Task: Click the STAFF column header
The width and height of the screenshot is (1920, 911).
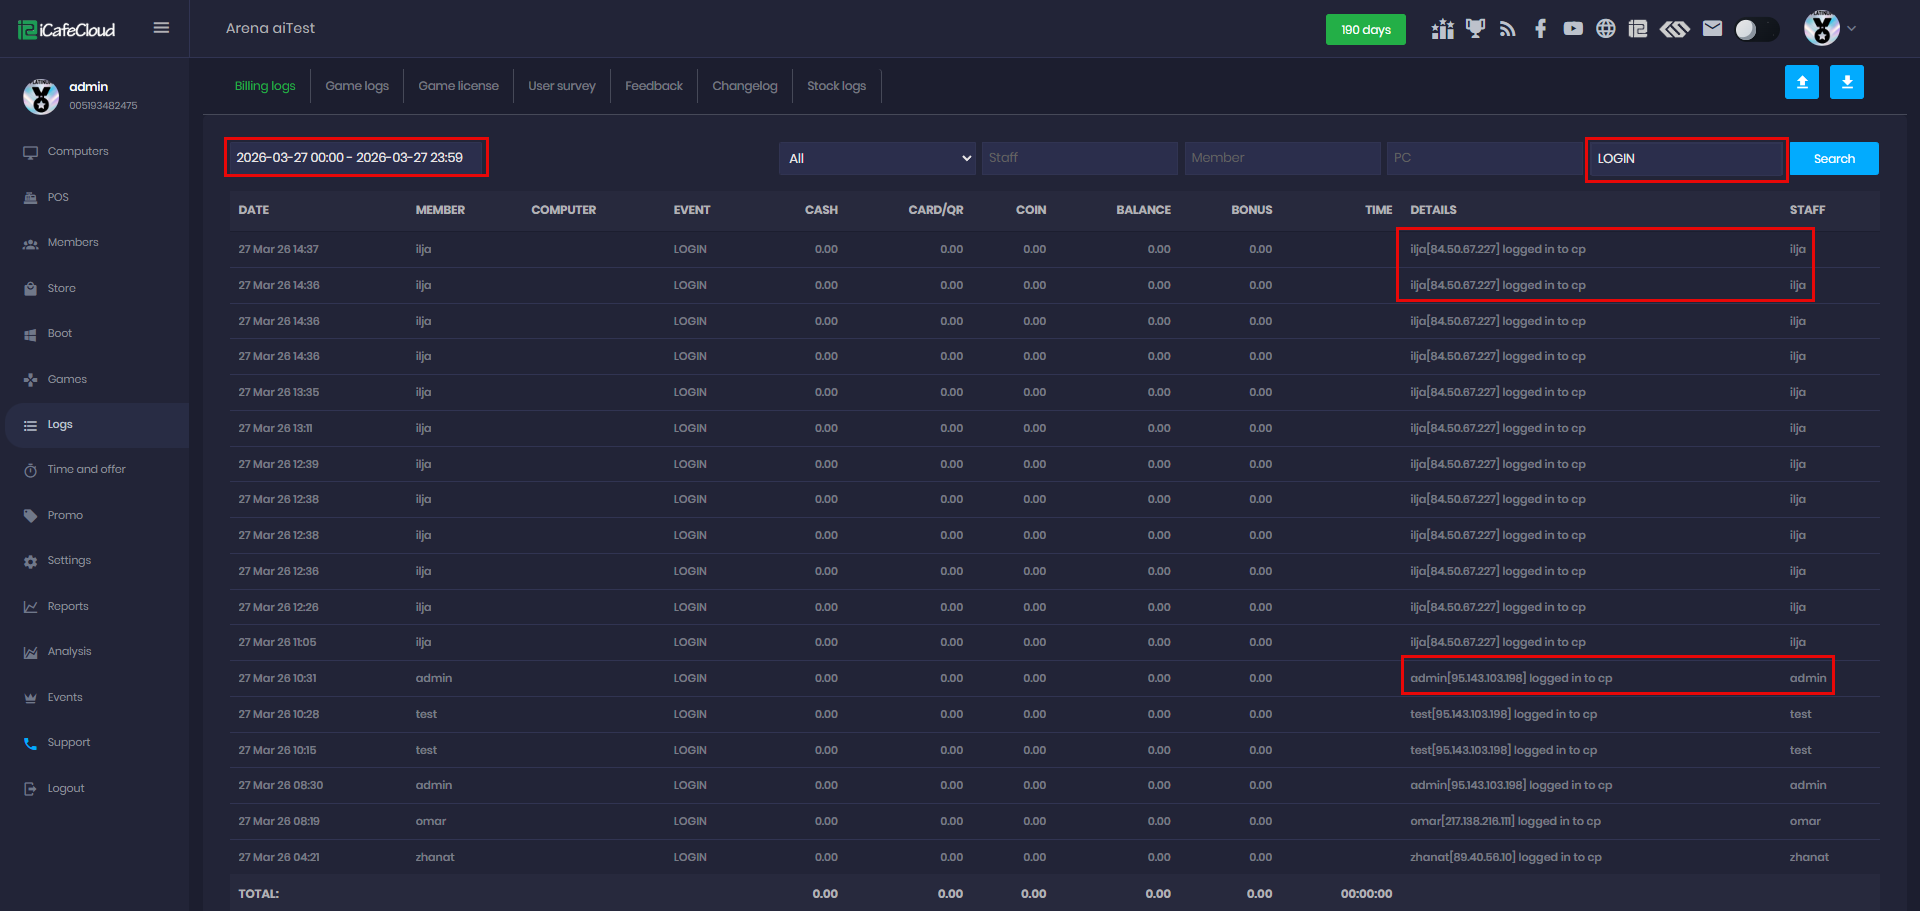Action: click(x=1807, y=210)
